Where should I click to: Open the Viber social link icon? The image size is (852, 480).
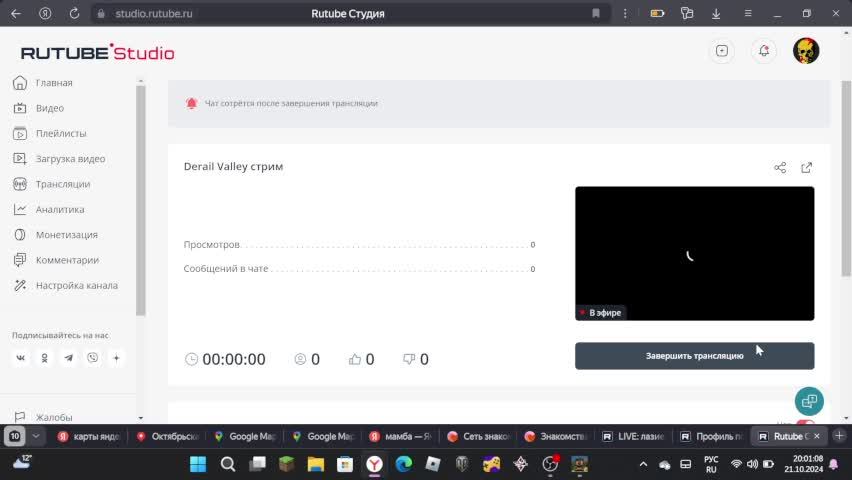coord(92,358)
